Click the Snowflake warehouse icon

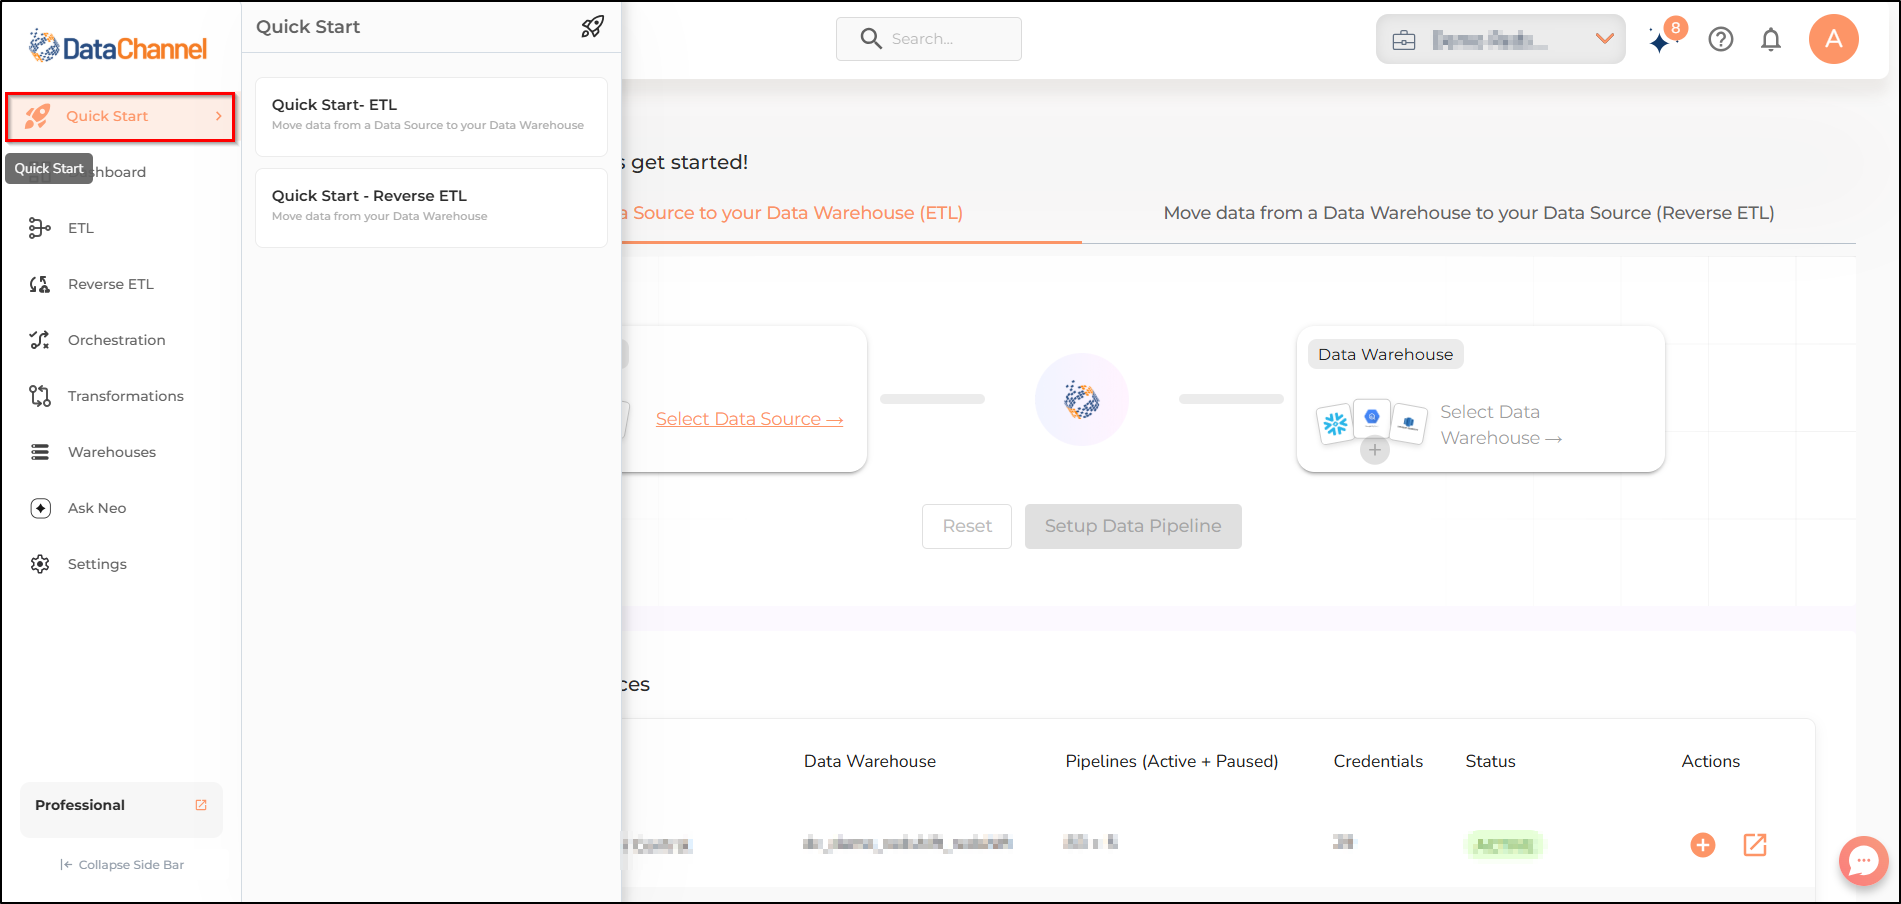pos(1336,424)
